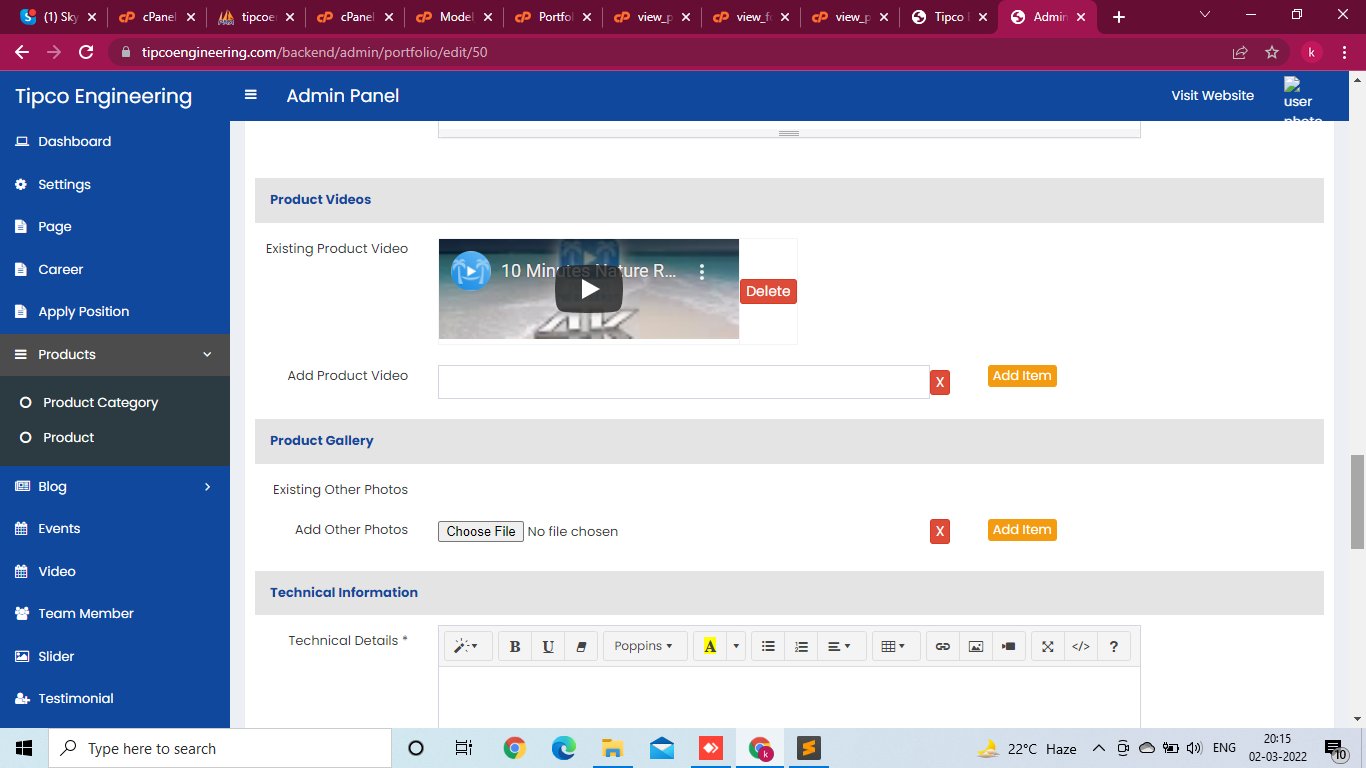The width and height of the screenshot is (1366, 768).
Task: Open the Poppins font family dropdown
Action: click(644, 647)
